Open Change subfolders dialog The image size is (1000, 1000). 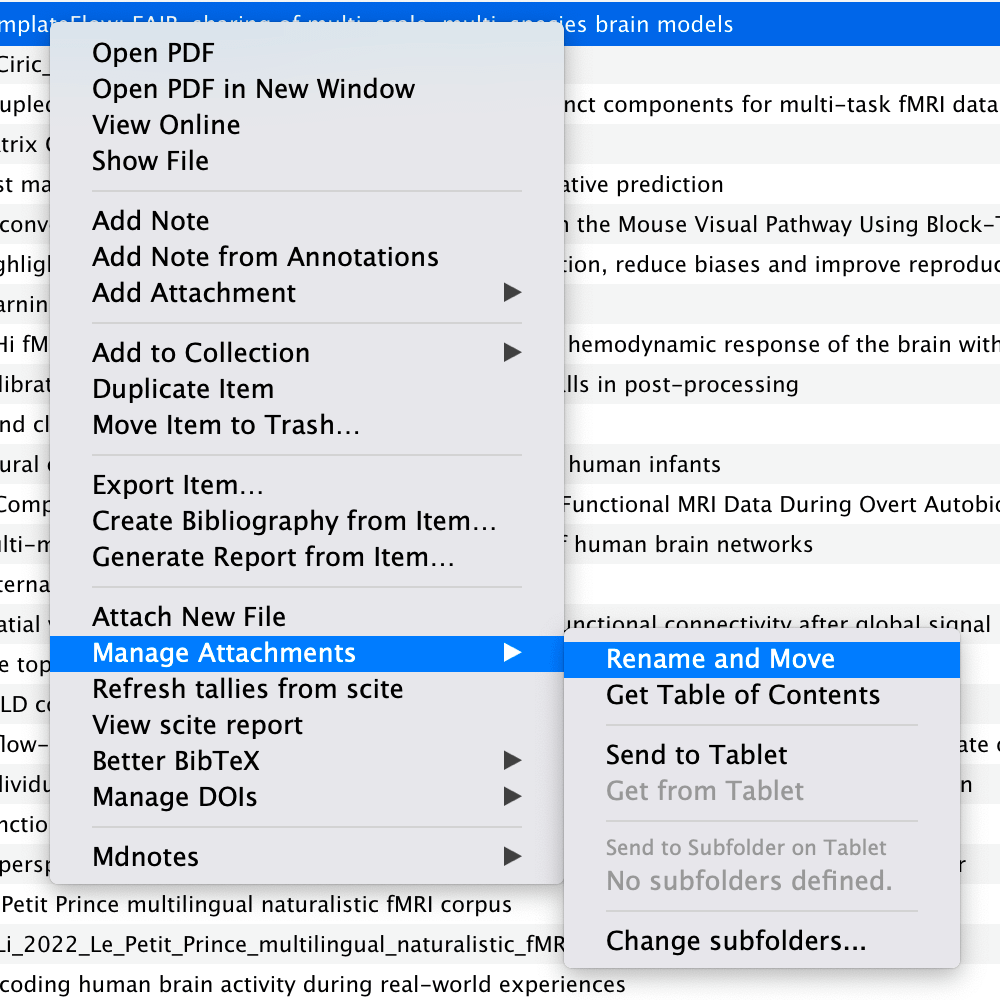735,941
